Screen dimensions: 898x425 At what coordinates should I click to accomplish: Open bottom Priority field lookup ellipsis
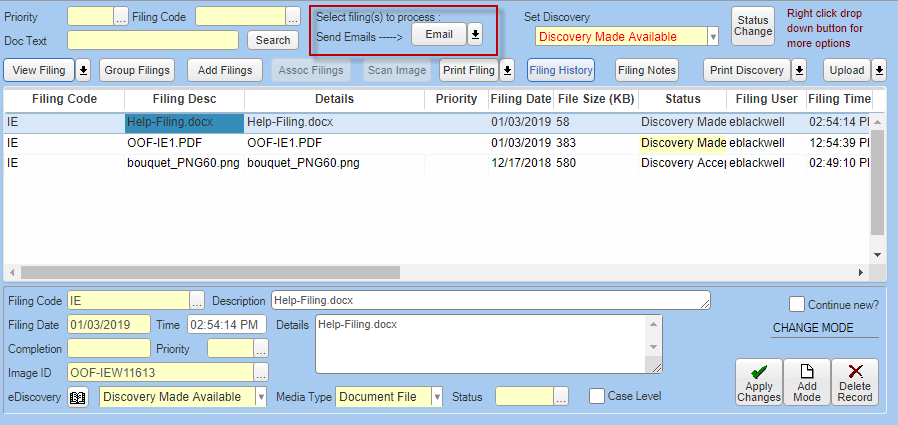point(261,348)
